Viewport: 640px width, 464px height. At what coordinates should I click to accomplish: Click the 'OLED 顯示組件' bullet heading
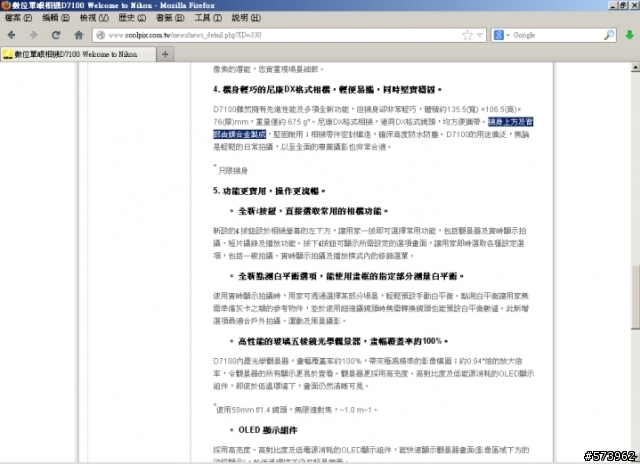268,430
